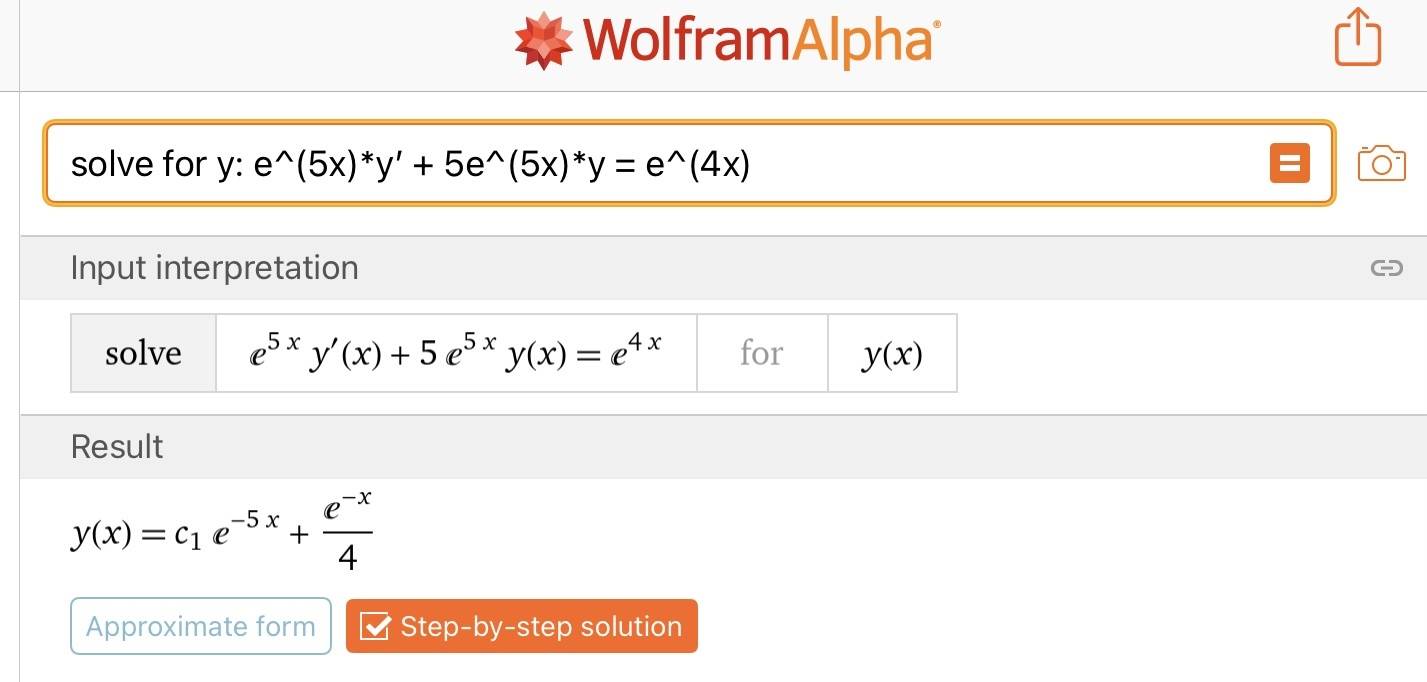Copy link via the chain icon

(x=1386, y=268)
